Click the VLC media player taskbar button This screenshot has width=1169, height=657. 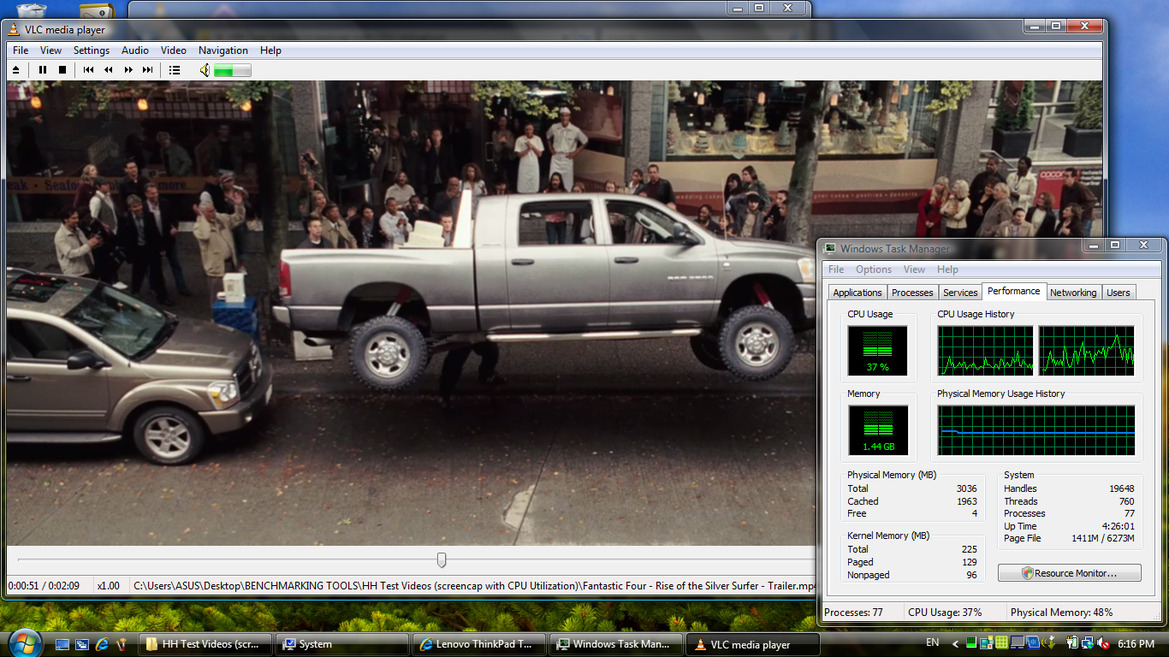click(752, 644)
